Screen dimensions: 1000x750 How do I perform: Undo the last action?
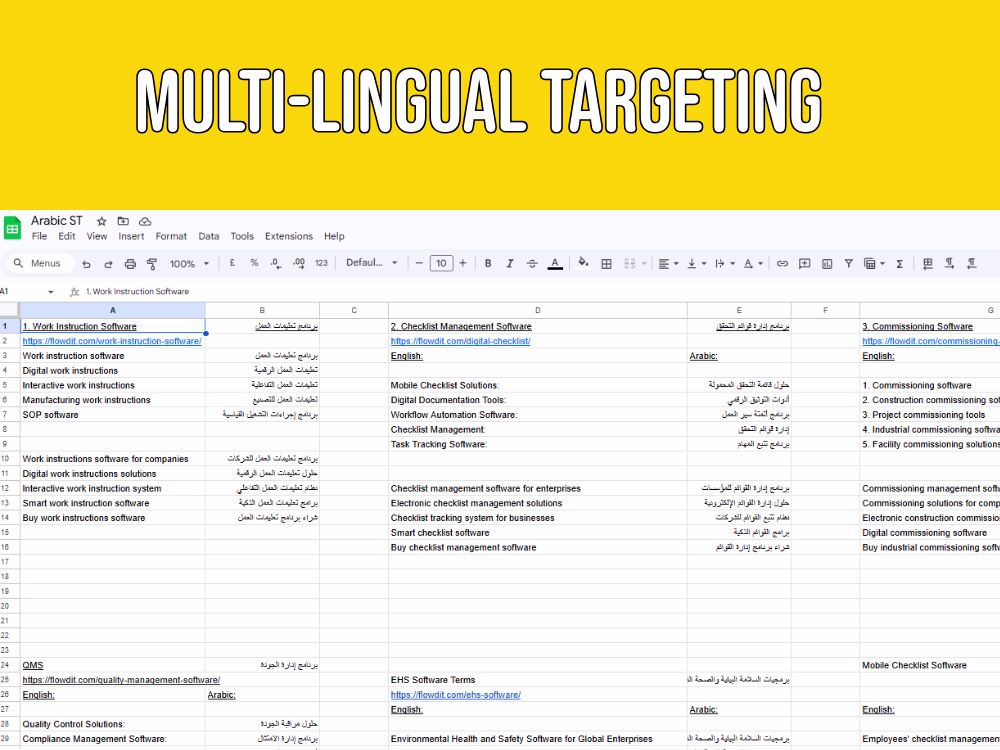(86, 263)
